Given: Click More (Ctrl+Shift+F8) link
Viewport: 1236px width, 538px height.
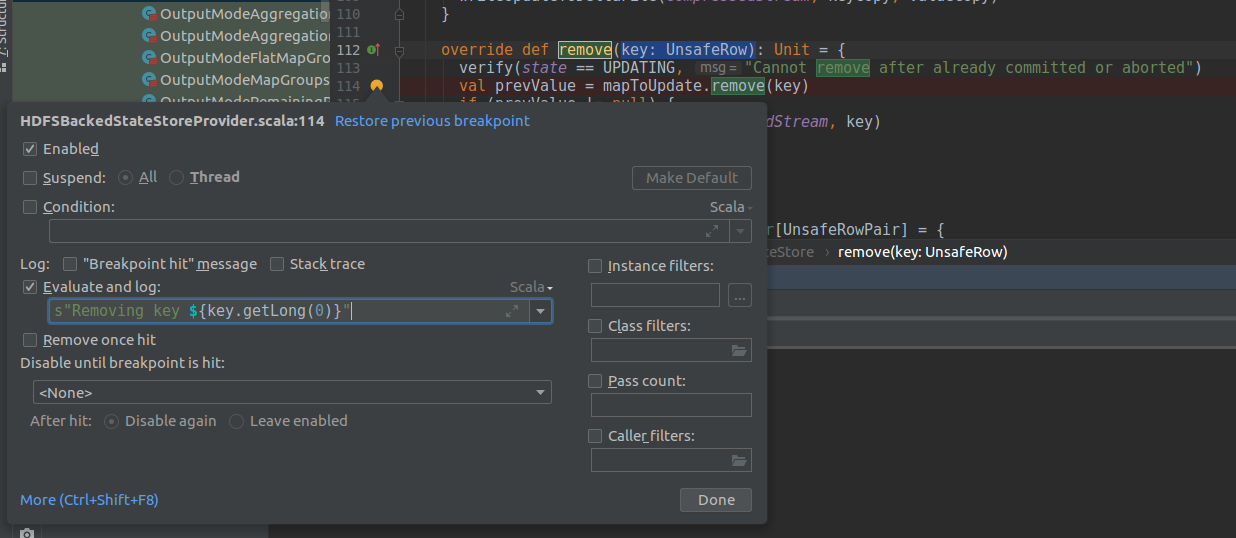Looking at the screenshot, I should coord(89,499).
